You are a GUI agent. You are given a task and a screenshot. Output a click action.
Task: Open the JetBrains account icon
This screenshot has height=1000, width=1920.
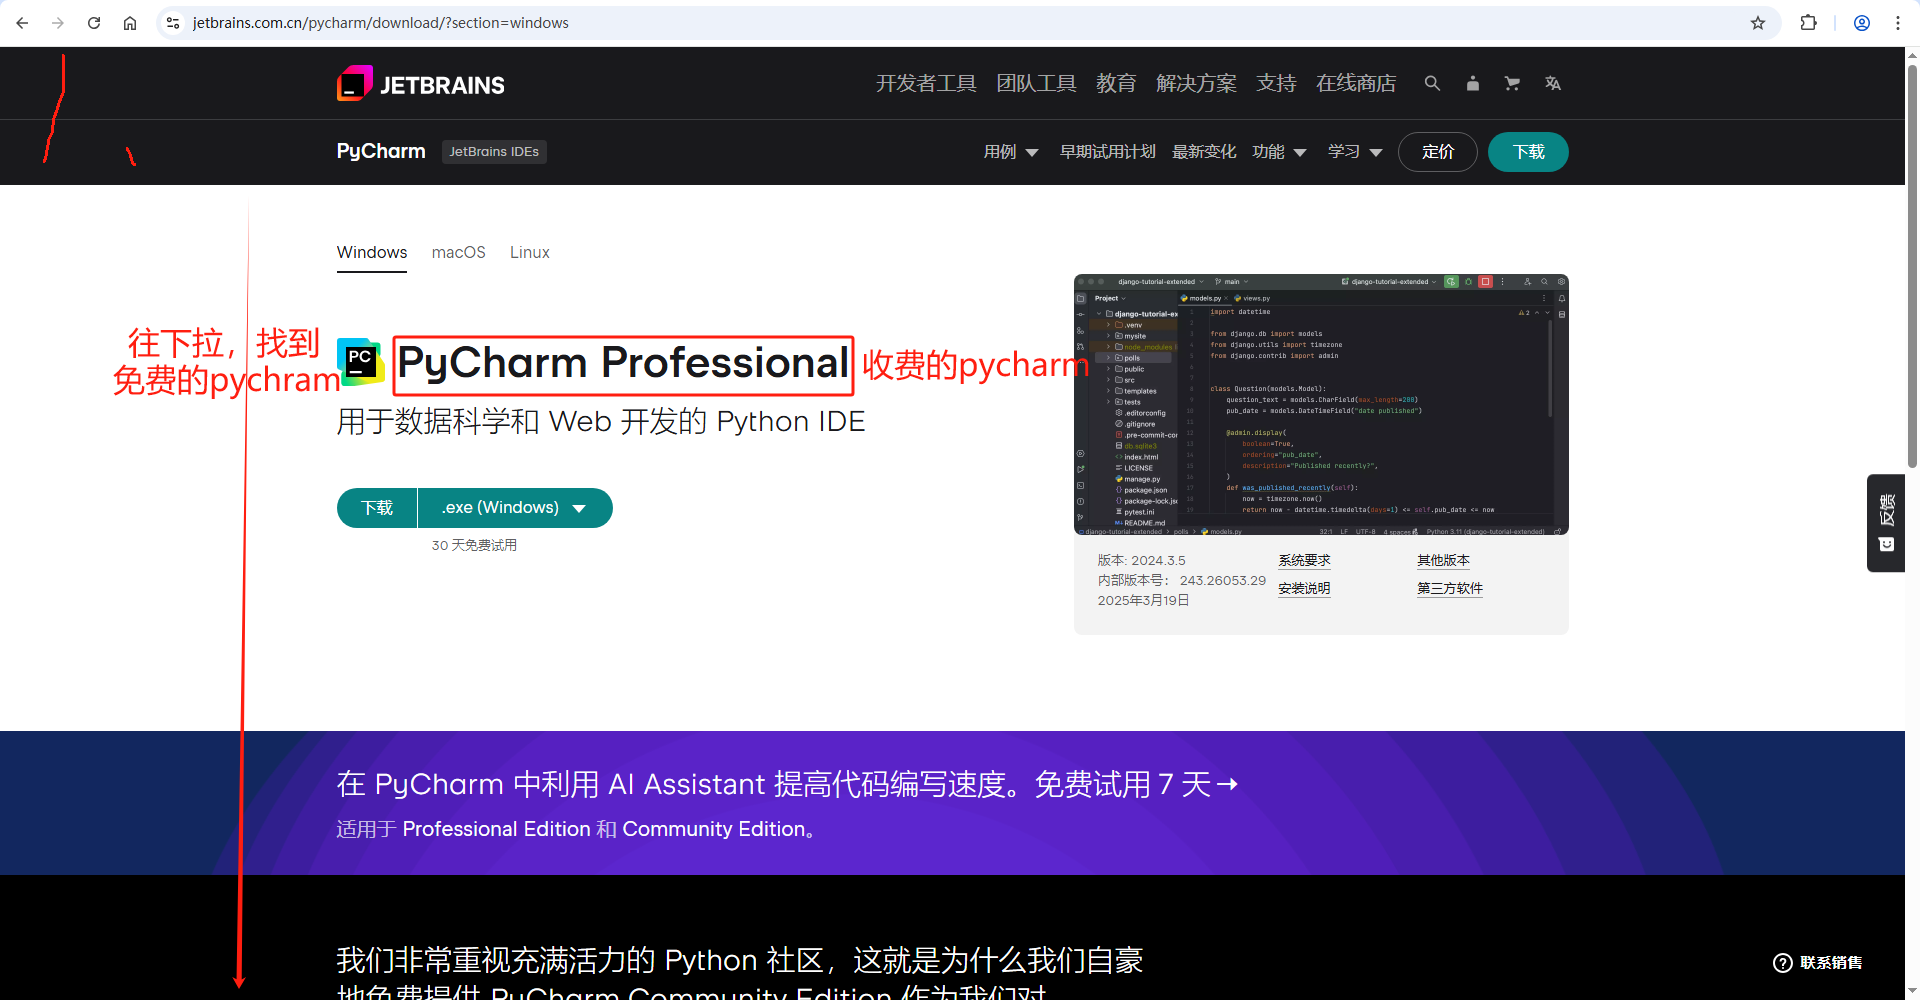(x=1472, y=83)
